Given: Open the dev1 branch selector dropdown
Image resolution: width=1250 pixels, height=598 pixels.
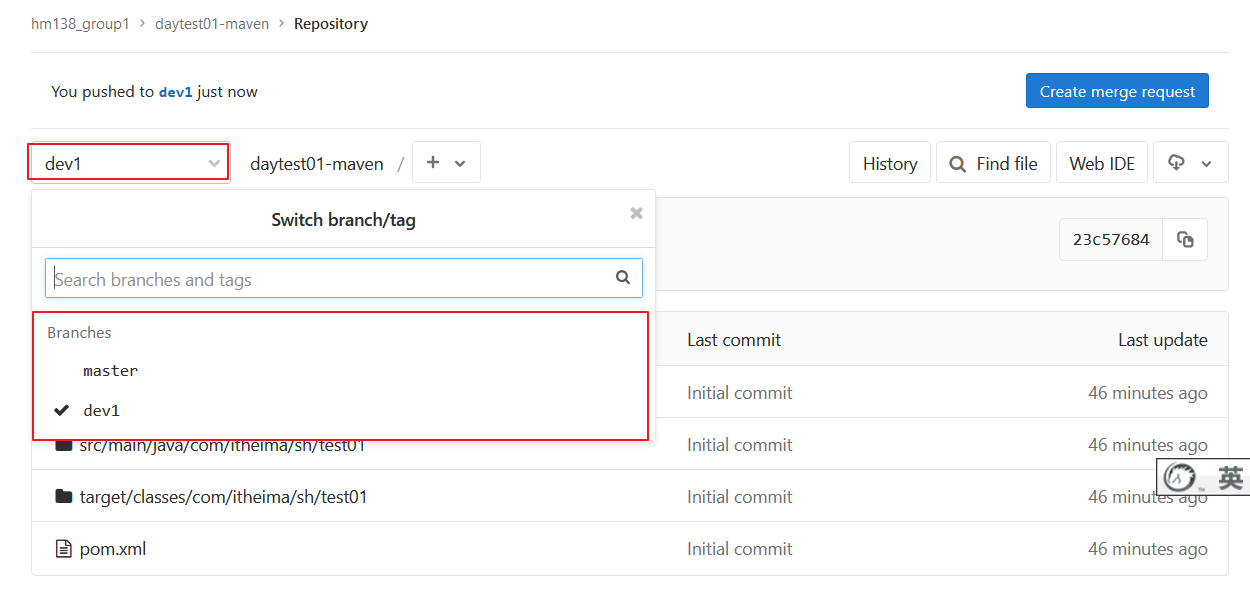Looking at the screenshot, I should coord(130,163).
